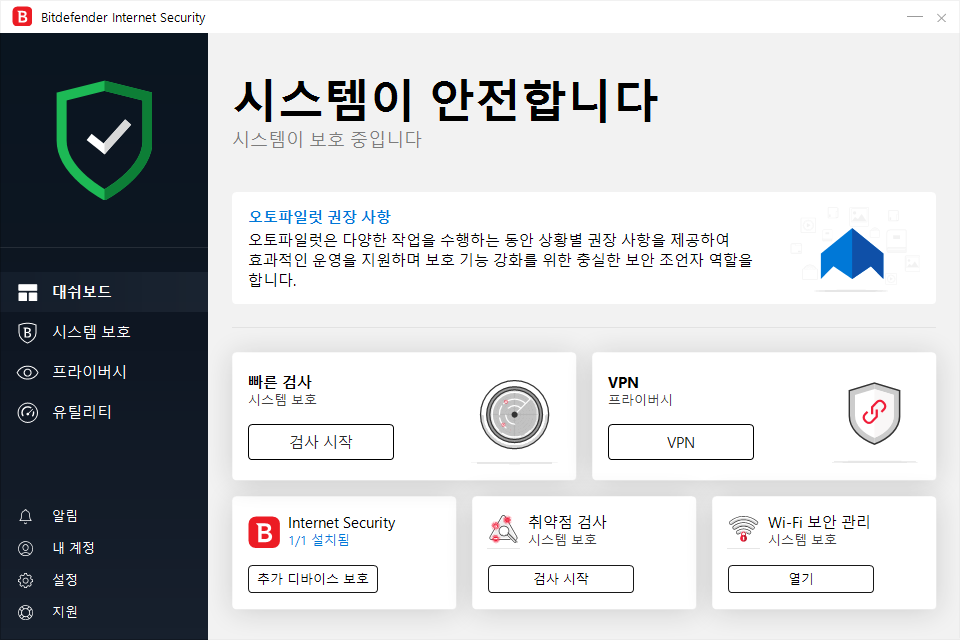The image size is (960, 640).
Task: Click the 빠른 검사 card title
Action: pos(280,382)
